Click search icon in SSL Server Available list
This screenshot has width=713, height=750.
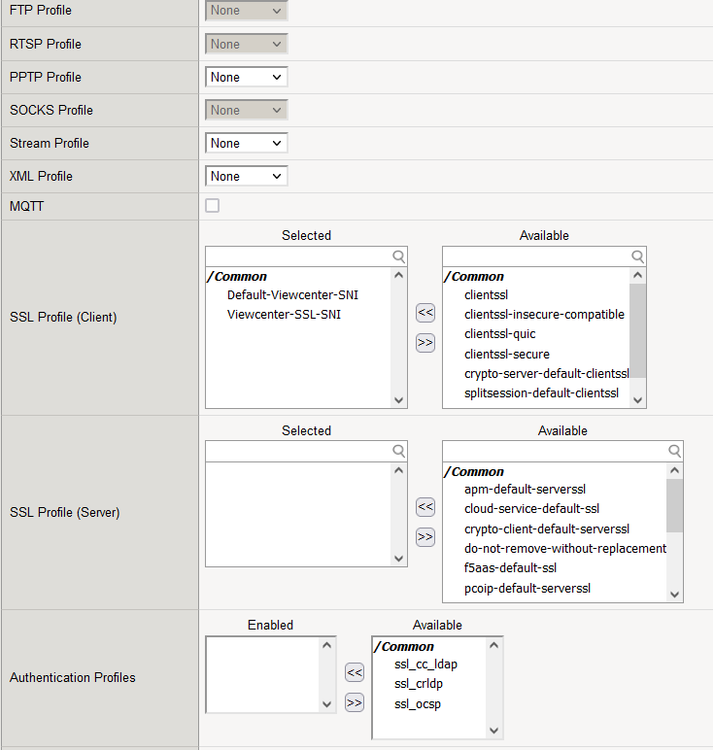[674, 451]
